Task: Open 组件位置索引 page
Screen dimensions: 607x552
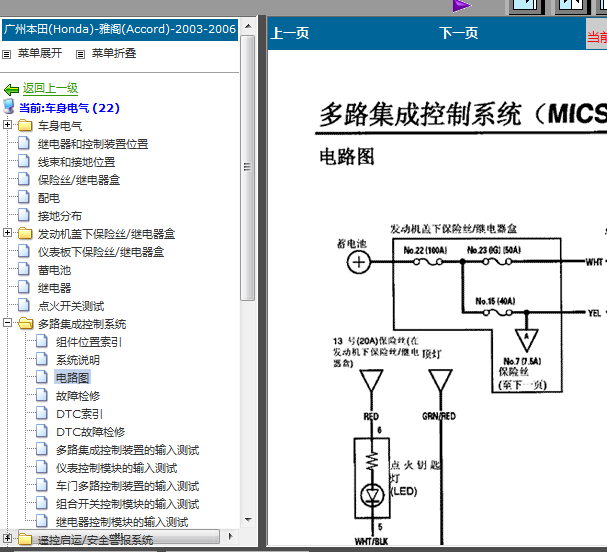Action: click(x=89, y=342)
